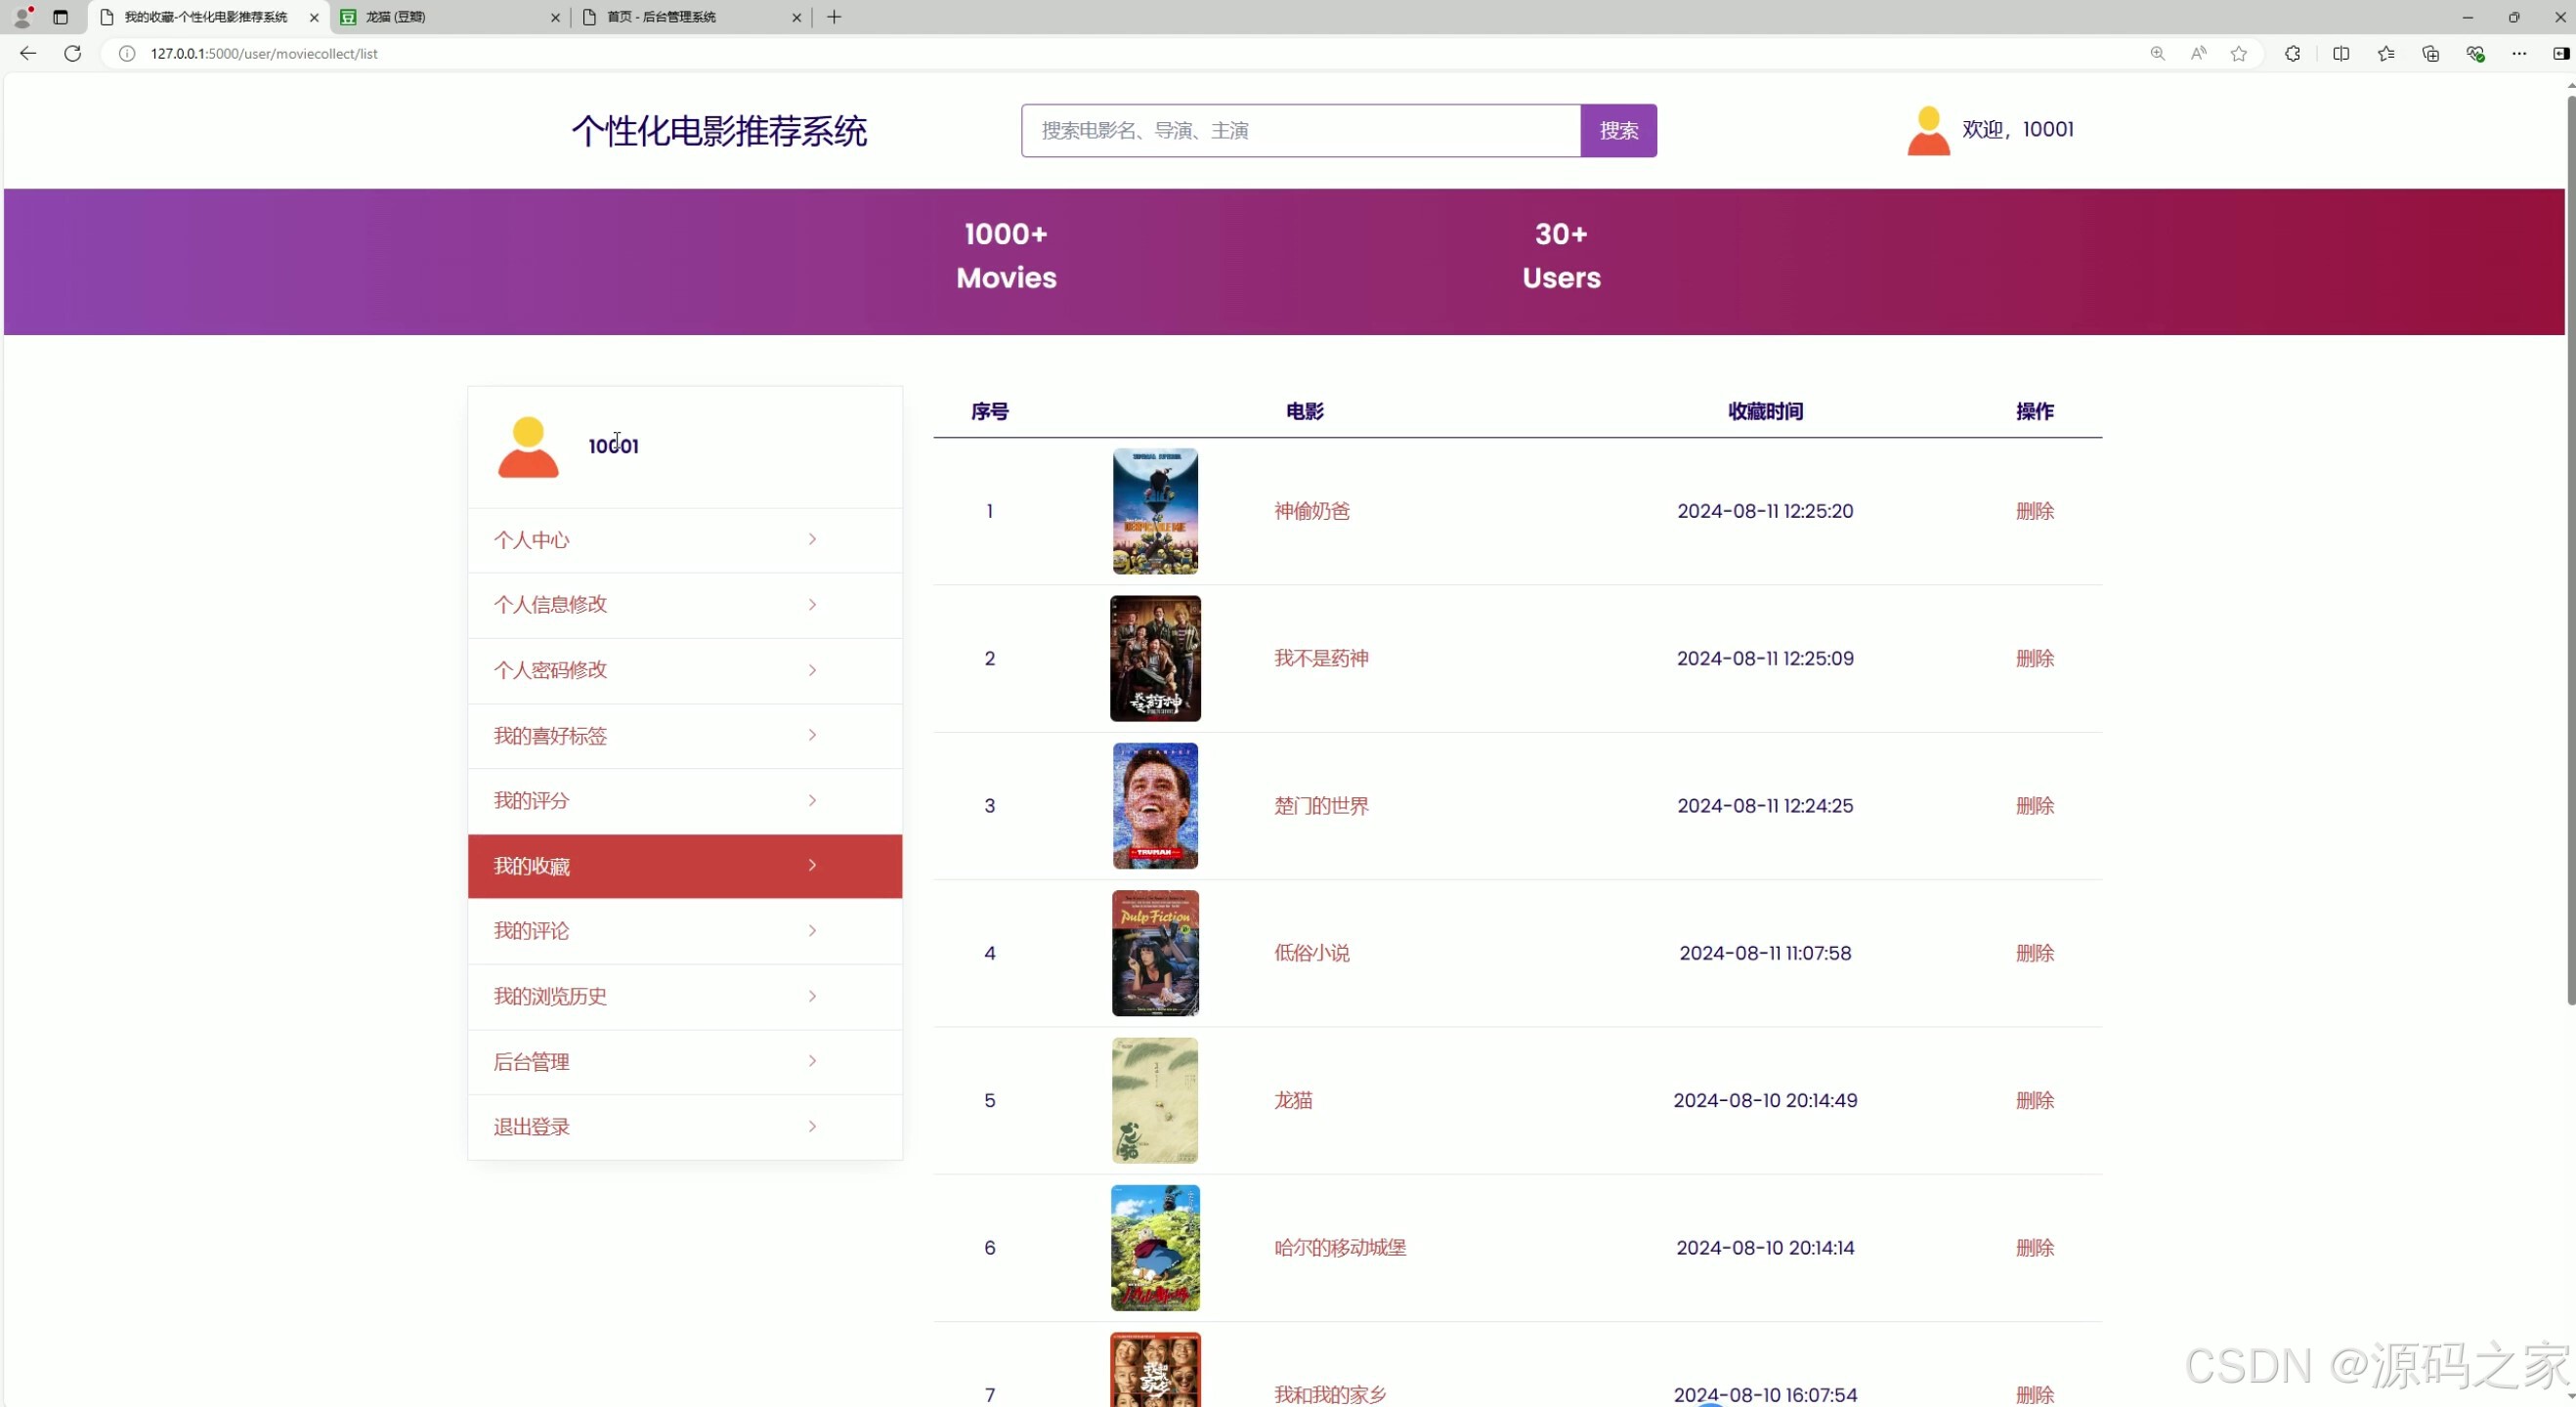Click the 搜索 button
This screenshot has height=1407, width=2576.
click(x=1618, y=131)
